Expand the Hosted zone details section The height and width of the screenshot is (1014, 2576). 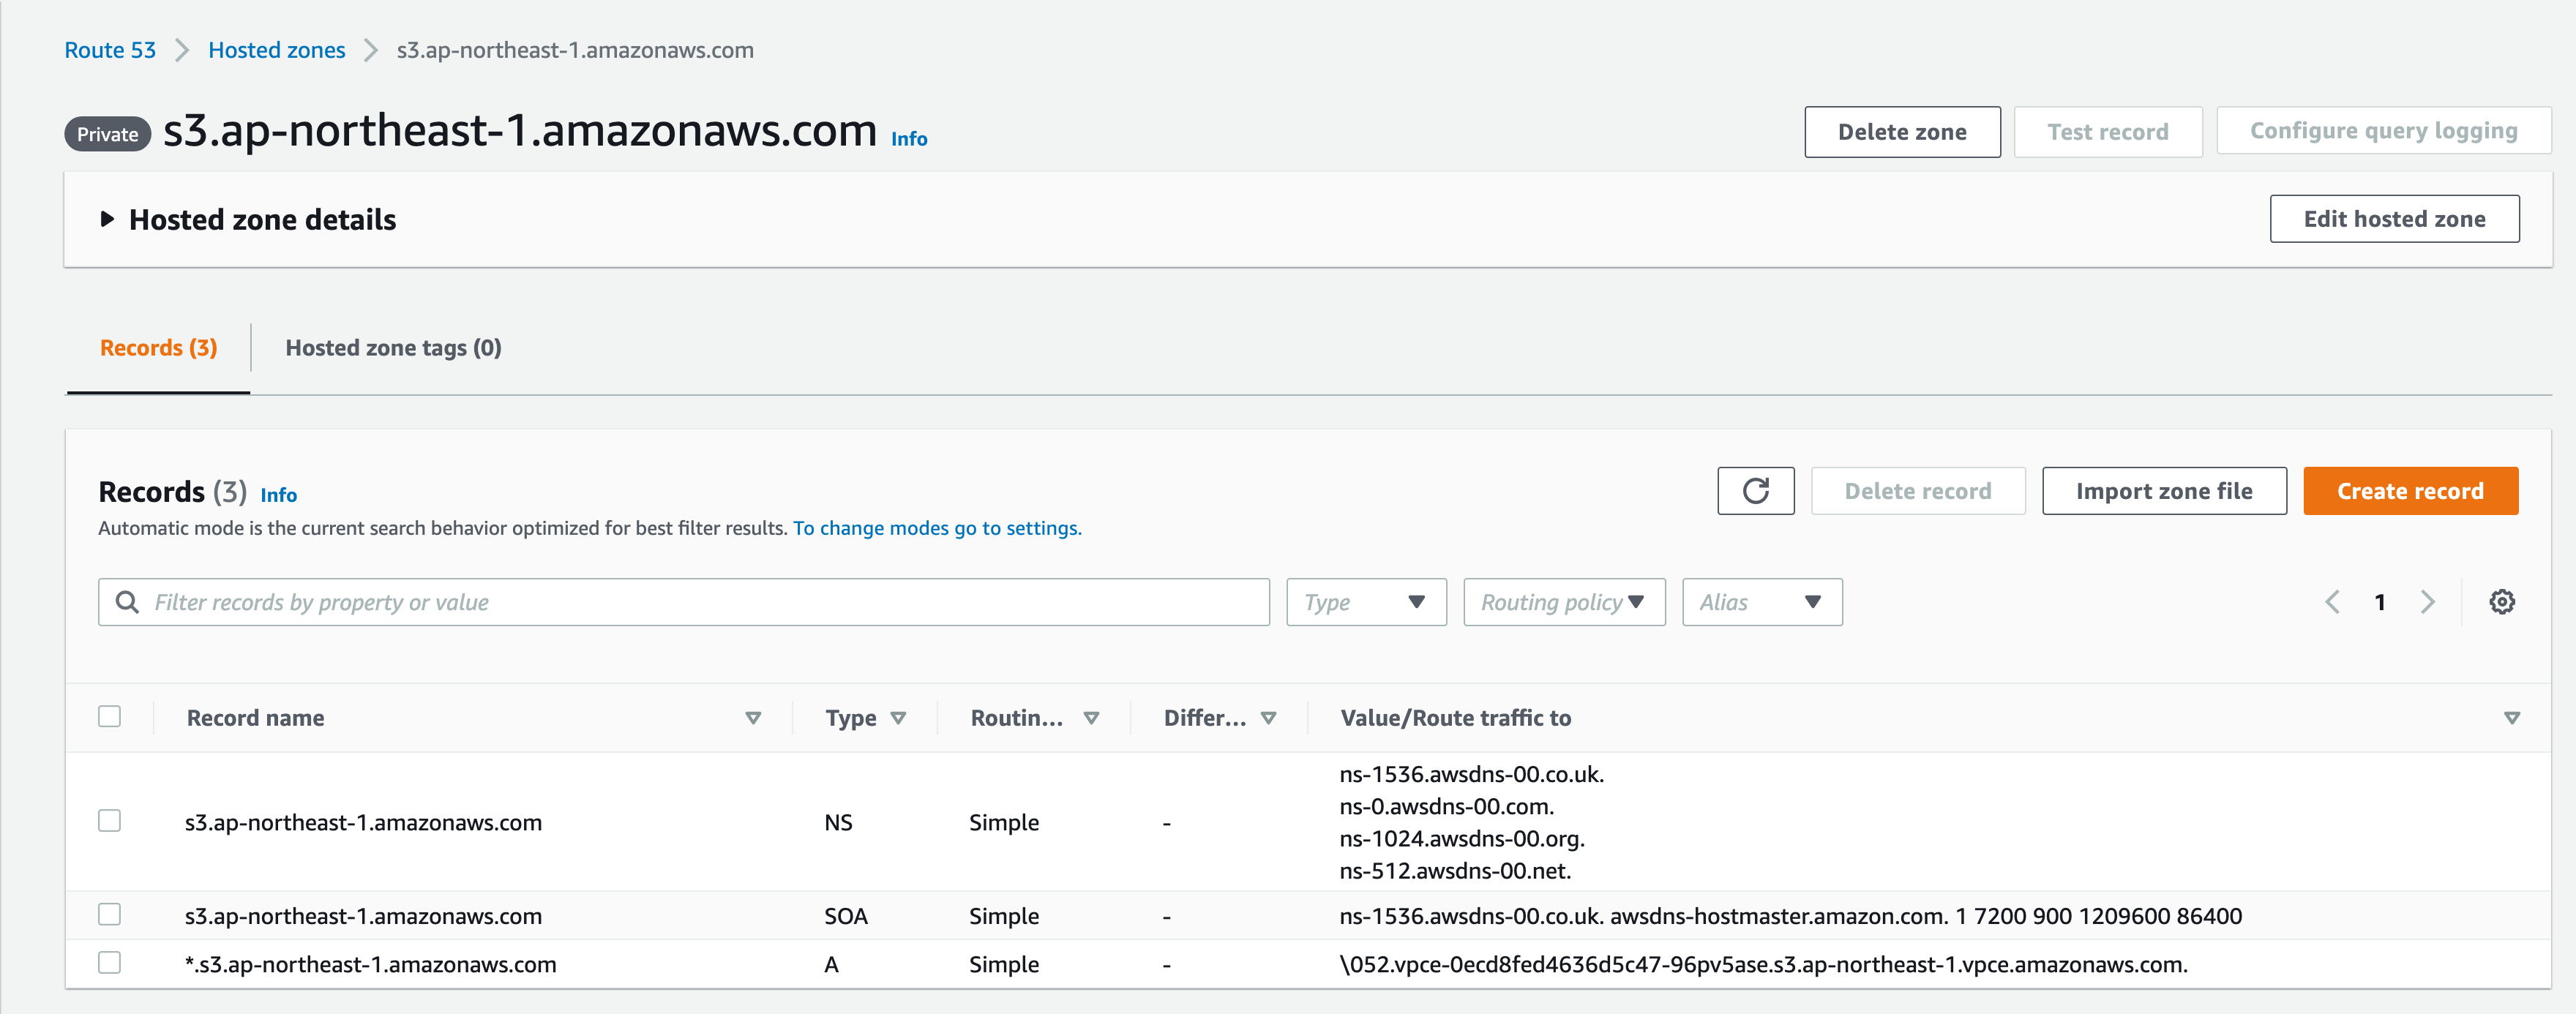pos(107,219)
